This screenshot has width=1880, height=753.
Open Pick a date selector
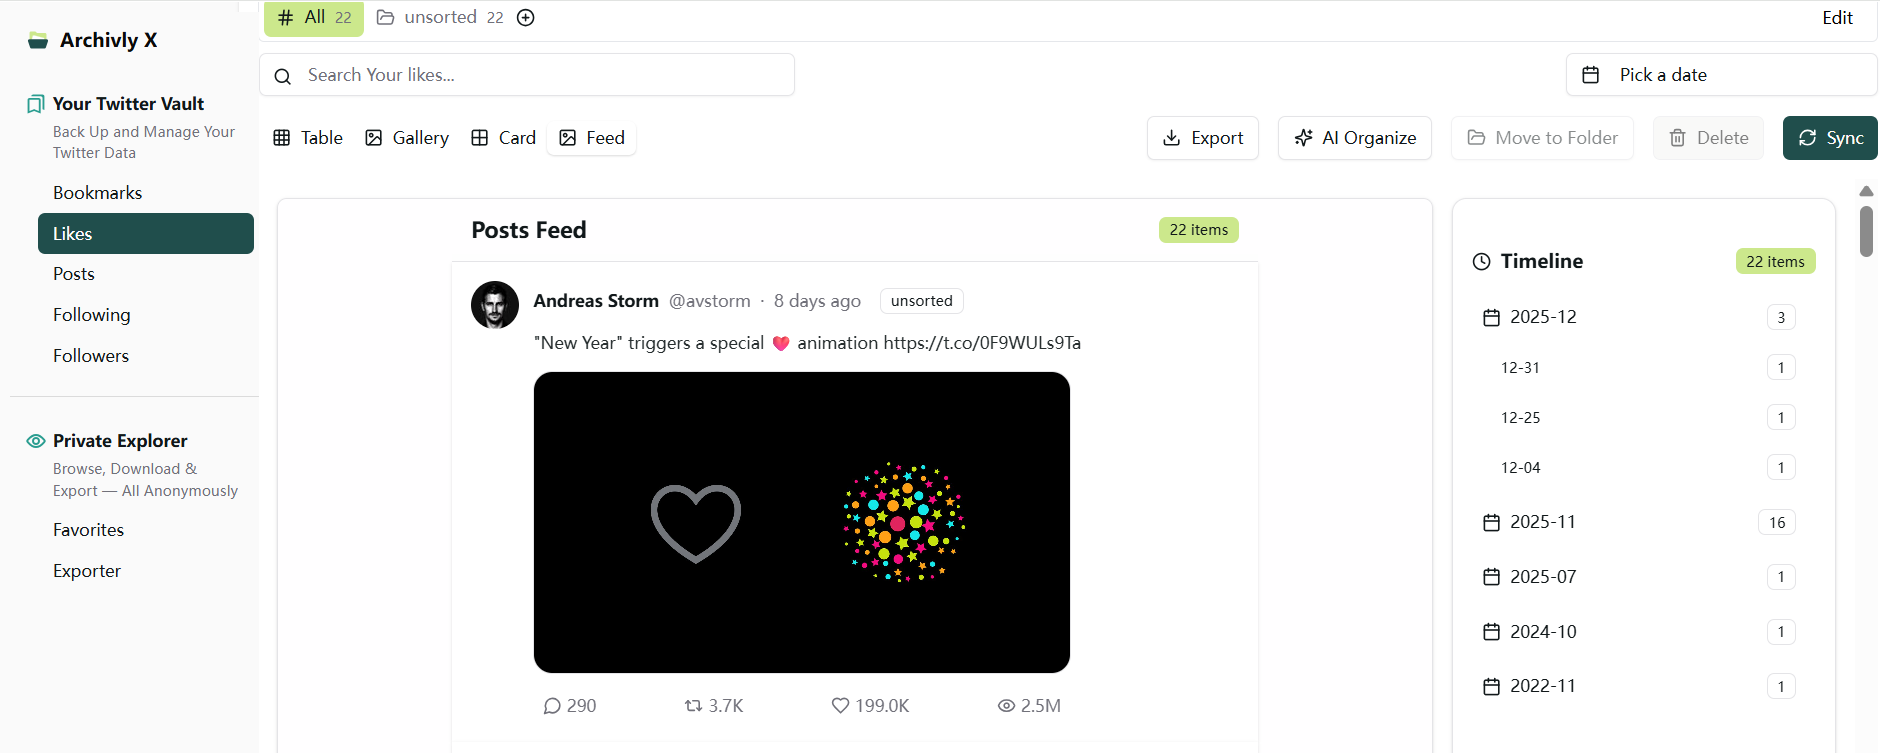coord(1663,74)
